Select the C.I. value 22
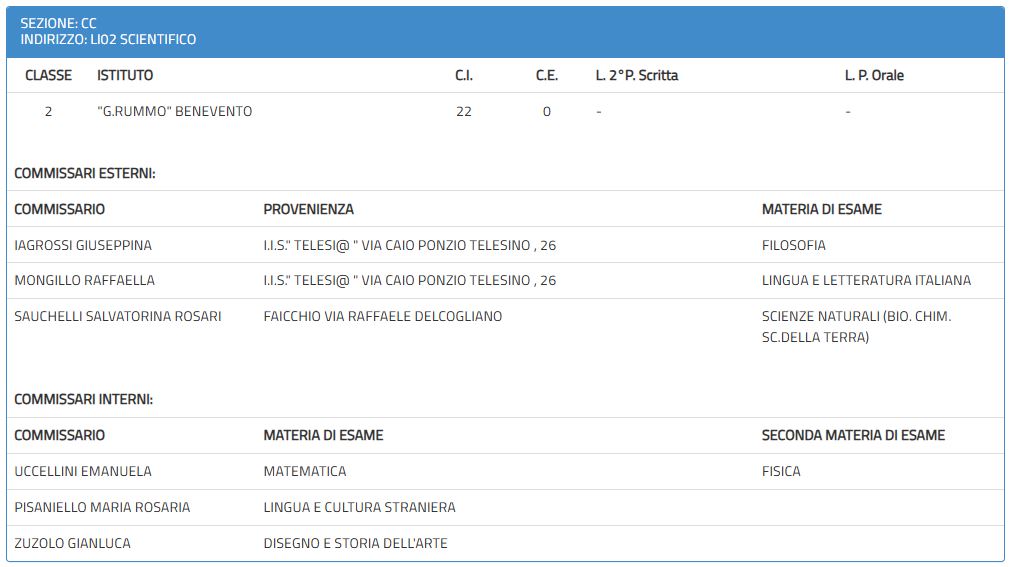This screenshot has width=1017, height=567. point(464,112)
